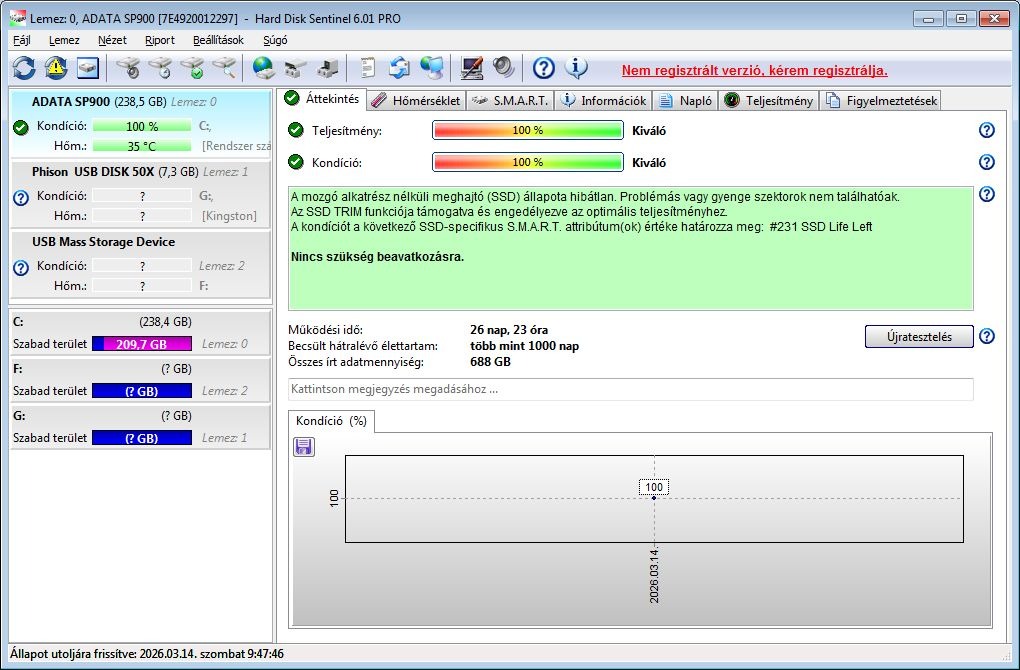The height and width of the screenshot is (670, 1020).
Task: Click the disk drive panel toolbar icon
Action: pyautogui.click(x=88, y=68)
